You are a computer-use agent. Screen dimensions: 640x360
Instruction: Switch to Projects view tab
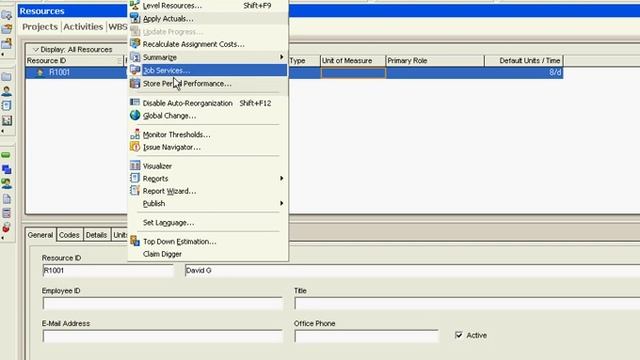point(40,27)
